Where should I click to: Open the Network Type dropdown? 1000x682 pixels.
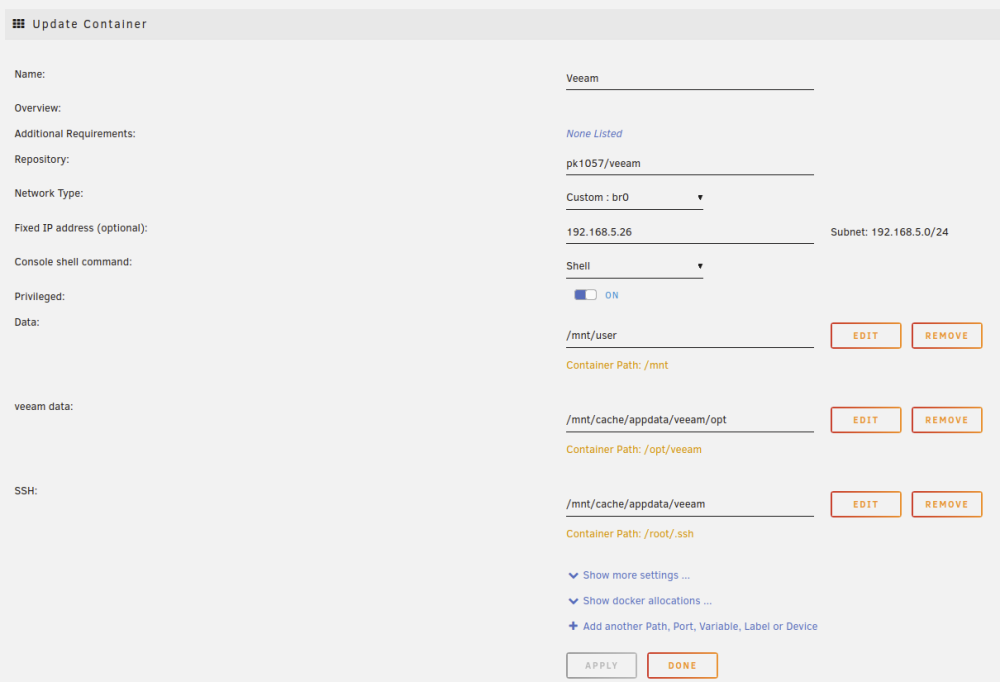click(x=634, y=198)
